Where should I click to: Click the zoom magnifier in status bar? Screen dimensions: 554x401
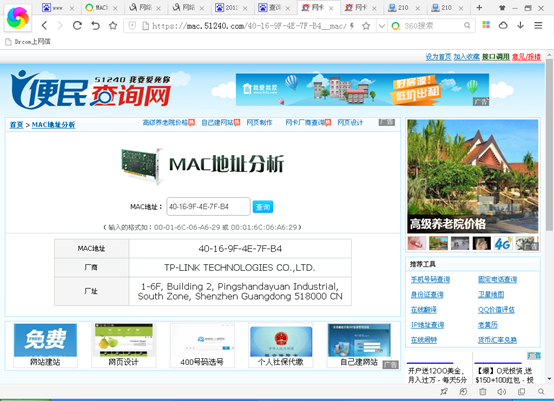coord(541,391)
